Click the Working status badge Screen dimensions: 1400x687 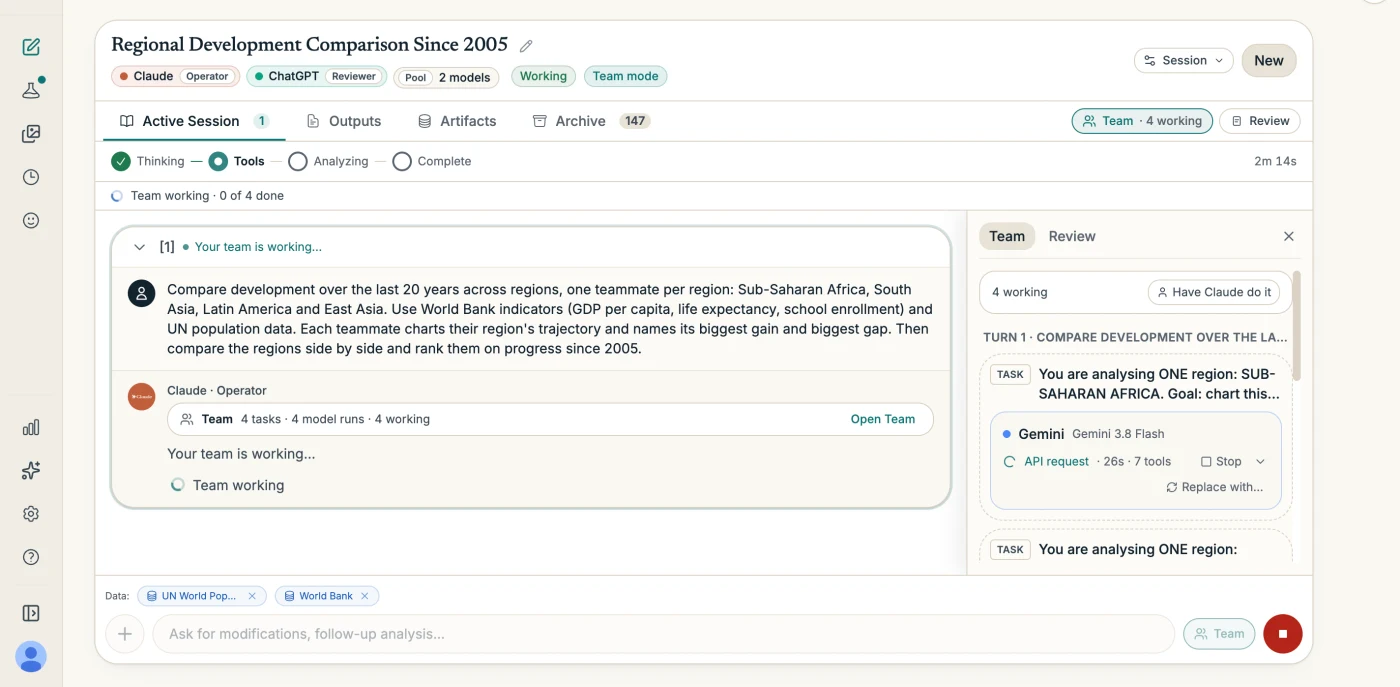tap(543, 76)
